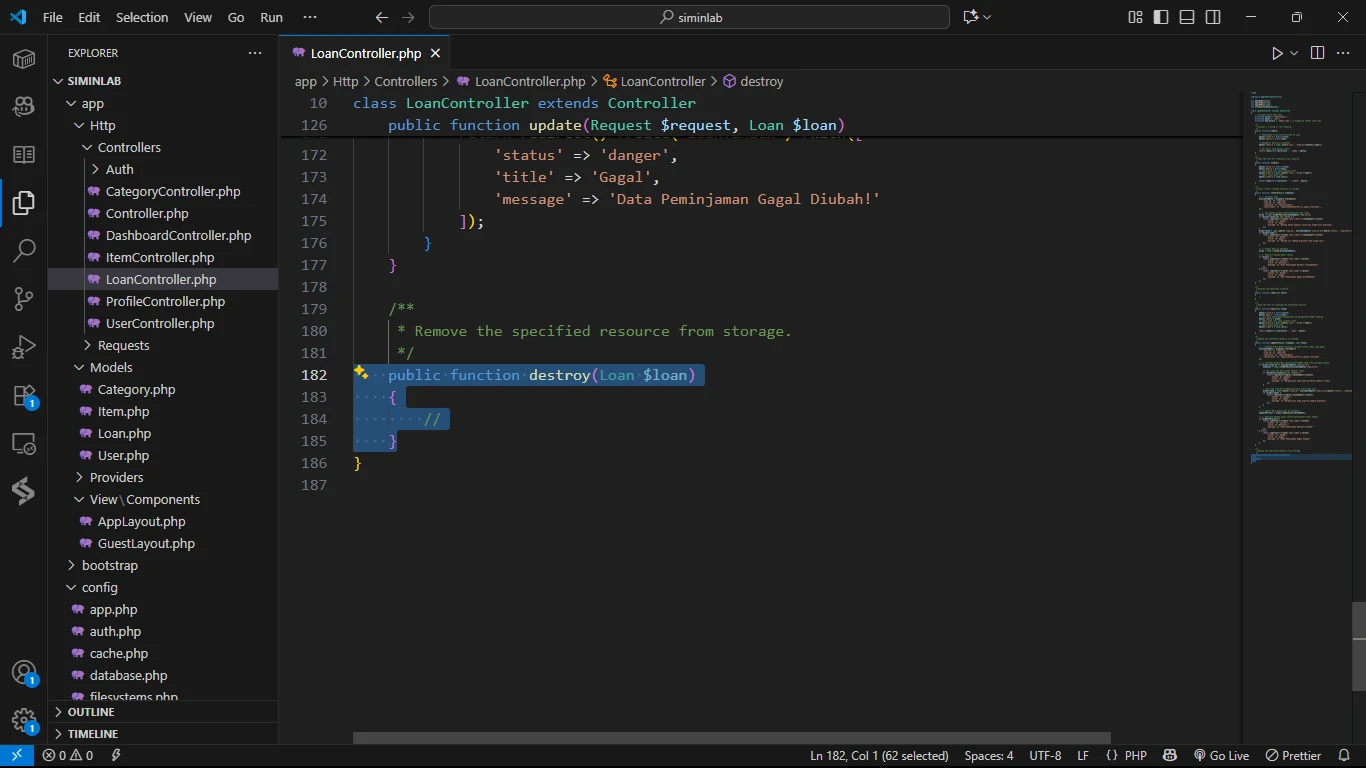
Task: Click Go Live in the status bar
Action: (1221, 756)
